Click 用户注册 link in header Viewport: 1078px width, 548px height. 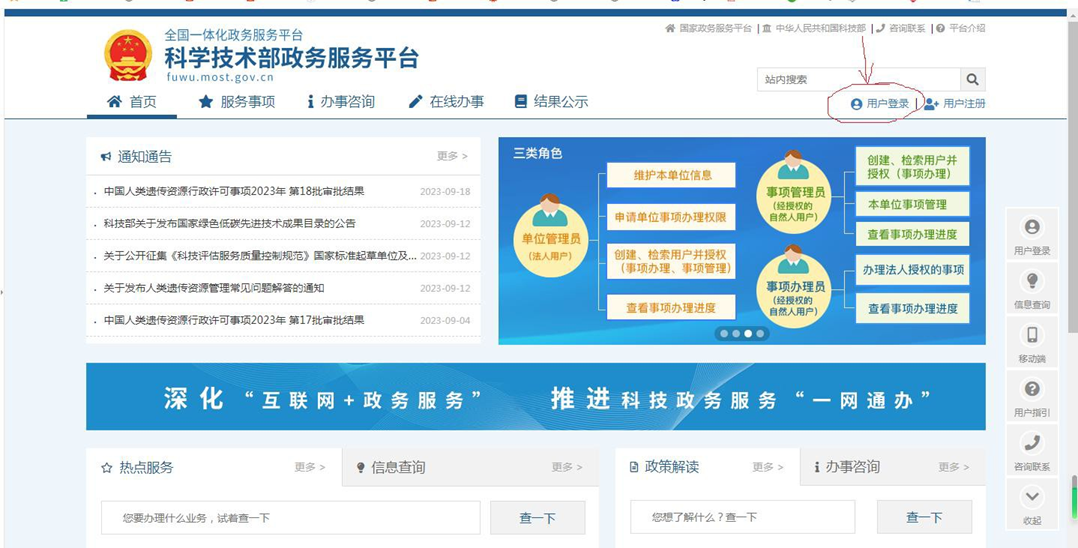click(964, 104)
